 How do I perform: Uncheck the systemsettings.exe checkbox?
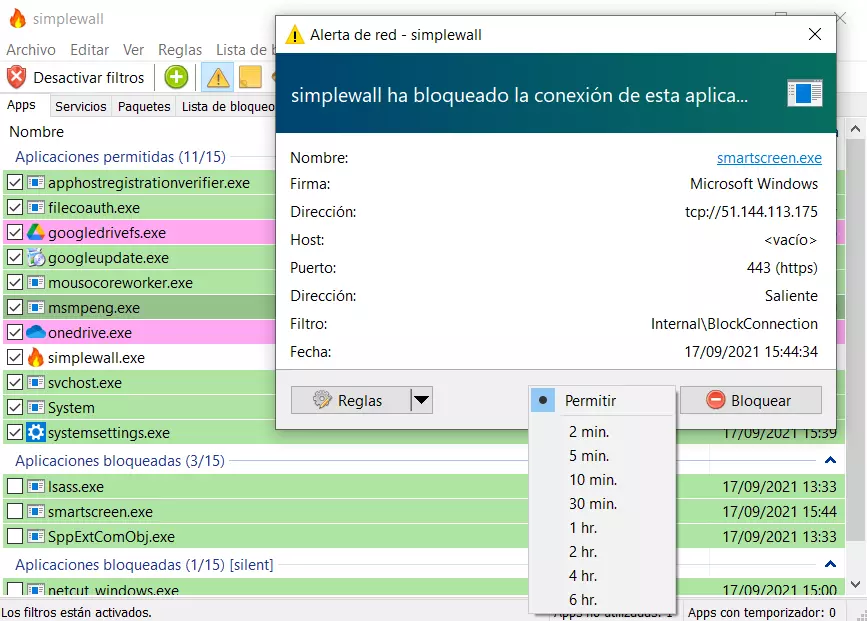15,432
